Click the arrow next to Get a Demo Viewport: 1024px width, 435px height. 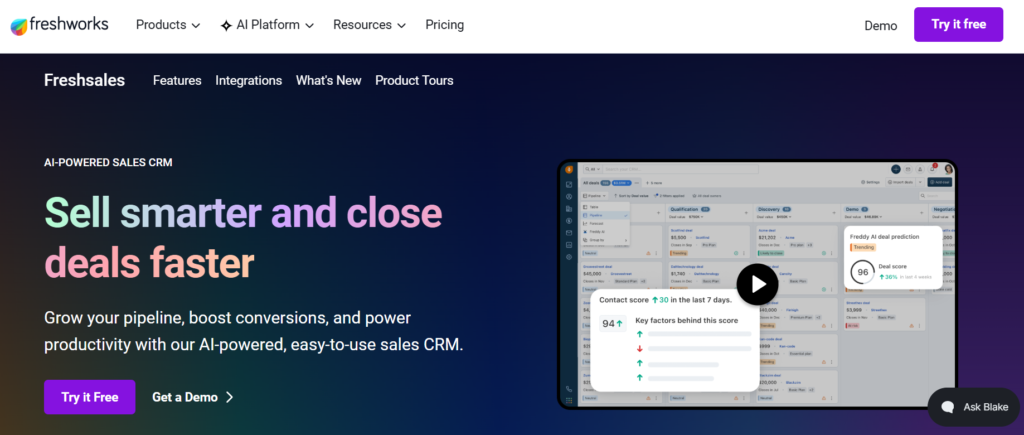[229, 397]
